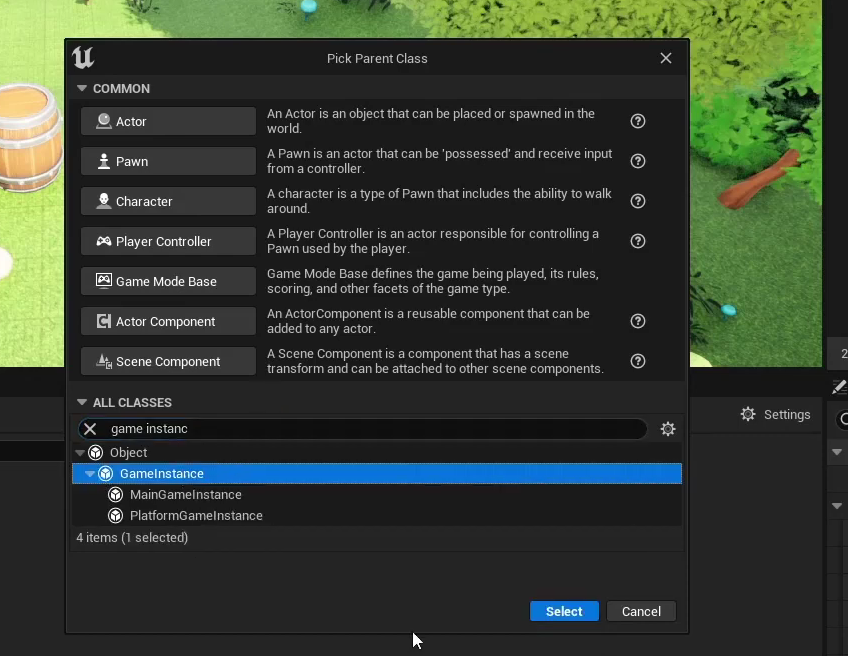Image resolution: width=848 pixels, height=656 pixels.
Task: Confirm with the Select button
Action: coord(564,611)
